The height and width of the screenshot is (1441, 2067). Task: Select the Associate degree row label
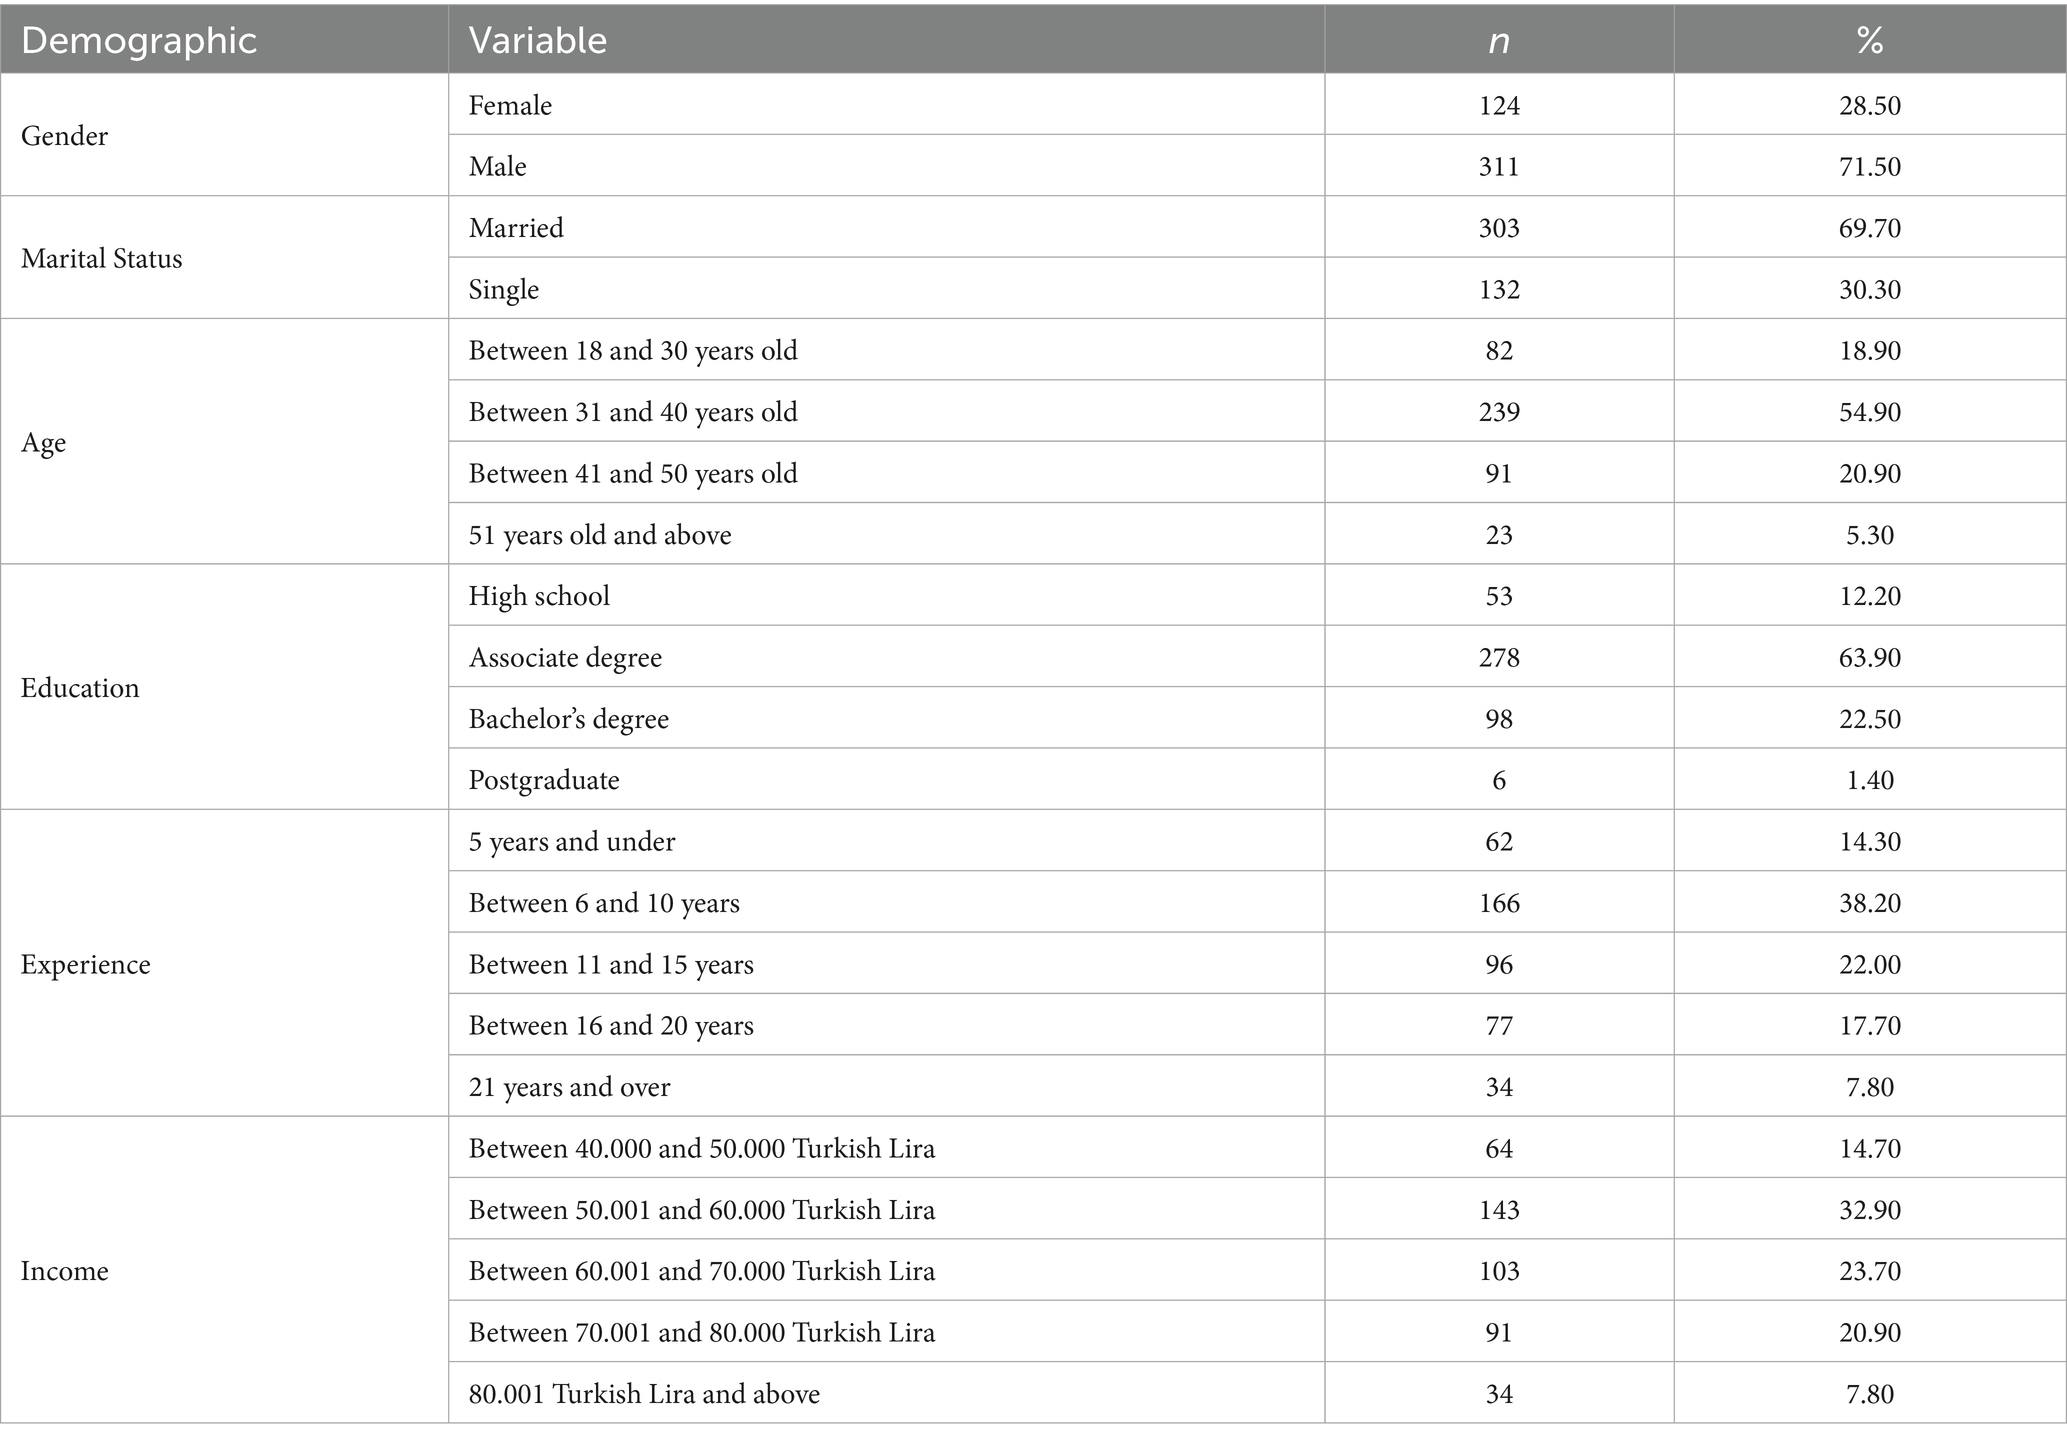(x=565, y=657)
